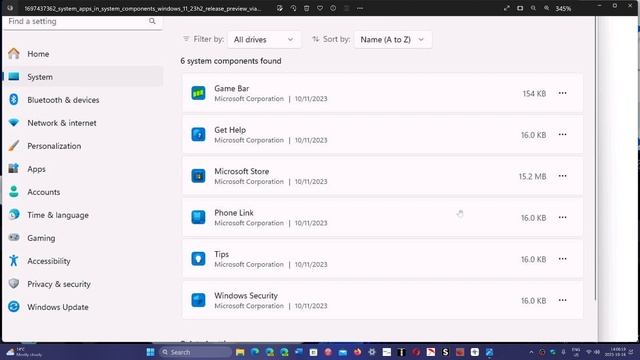Click the Game Bar name text
This screenshot has width=640, height=360.
click(231, 88)
